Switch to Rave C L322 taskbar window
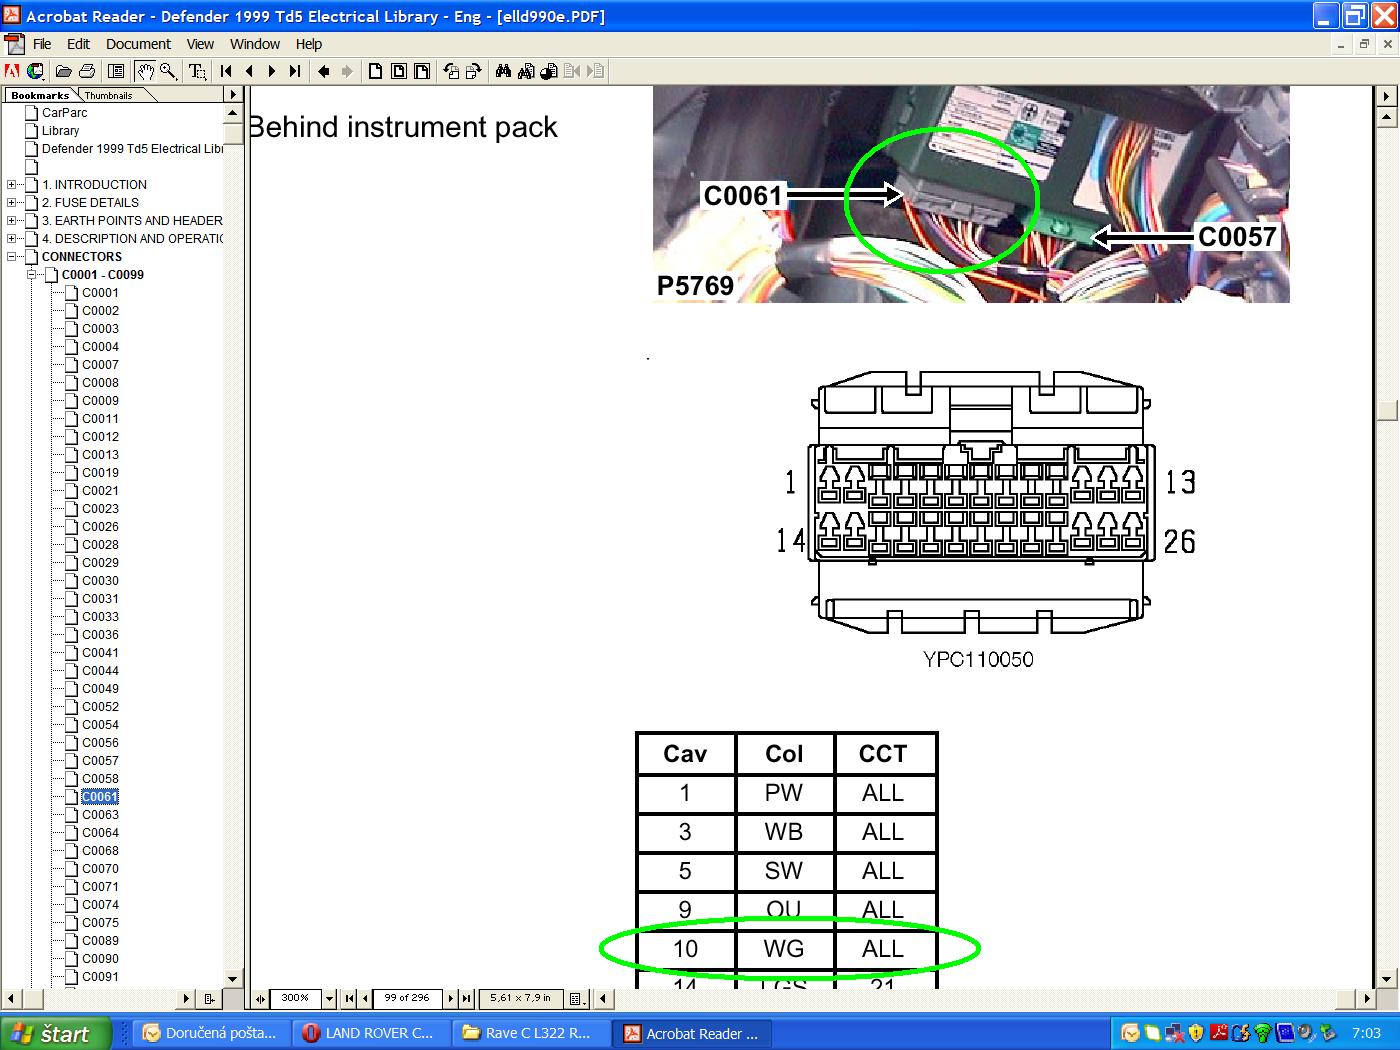The image size is (1400, 1050). [528, 1033]
